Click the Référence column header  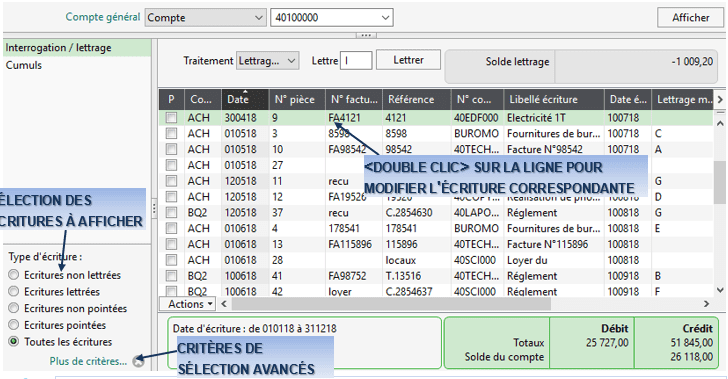416,99
